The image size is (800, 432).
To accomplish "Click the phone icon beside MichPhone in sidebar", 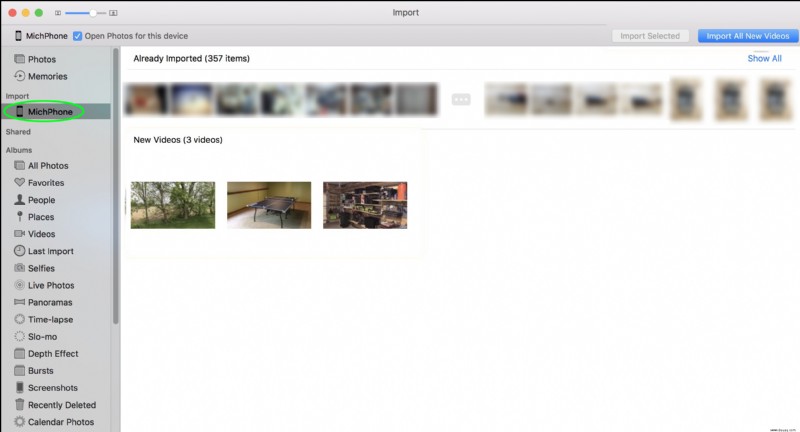I will coord(19,111).
